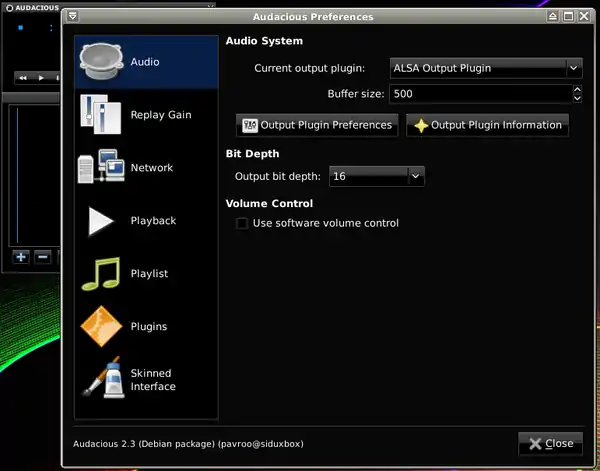Open the Replay Gain settings icon
The width and height of the screenshot is (600, 471).
(102, 115)
